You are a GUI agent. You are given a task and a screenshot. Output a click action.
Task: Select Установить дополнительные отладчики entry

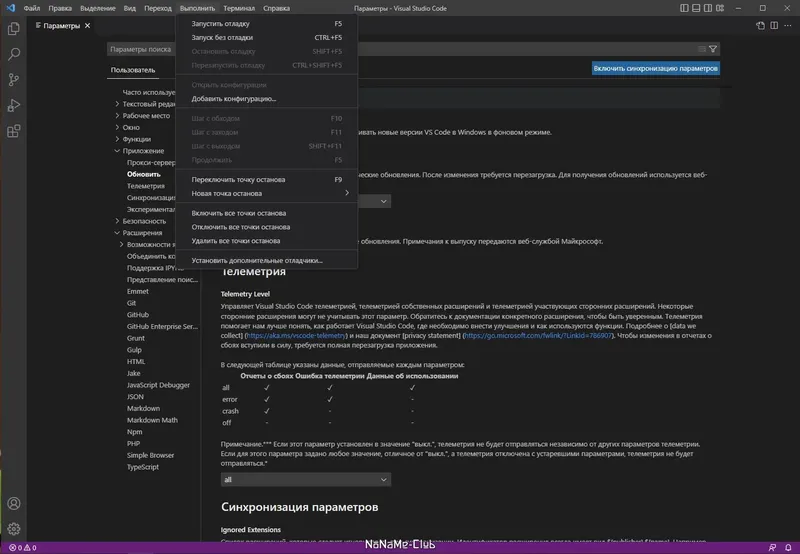tap(266, 260)
